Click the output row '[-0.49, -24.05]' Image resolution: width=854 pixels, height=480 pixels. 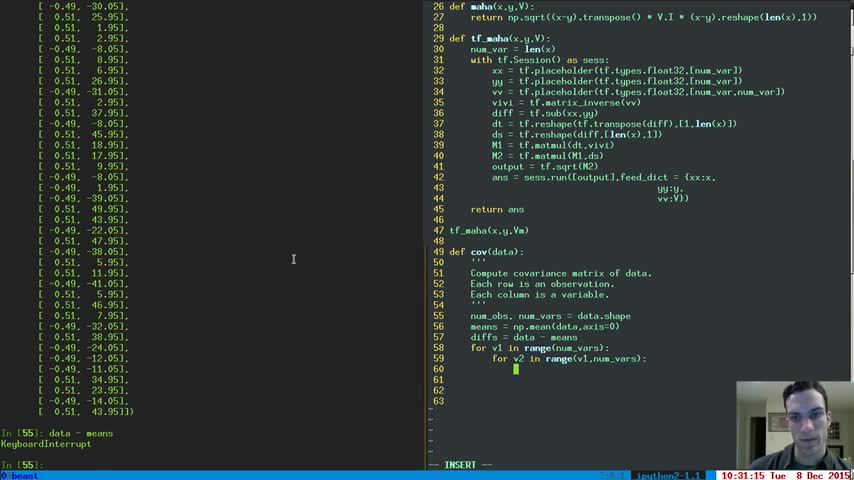point(83,348)
